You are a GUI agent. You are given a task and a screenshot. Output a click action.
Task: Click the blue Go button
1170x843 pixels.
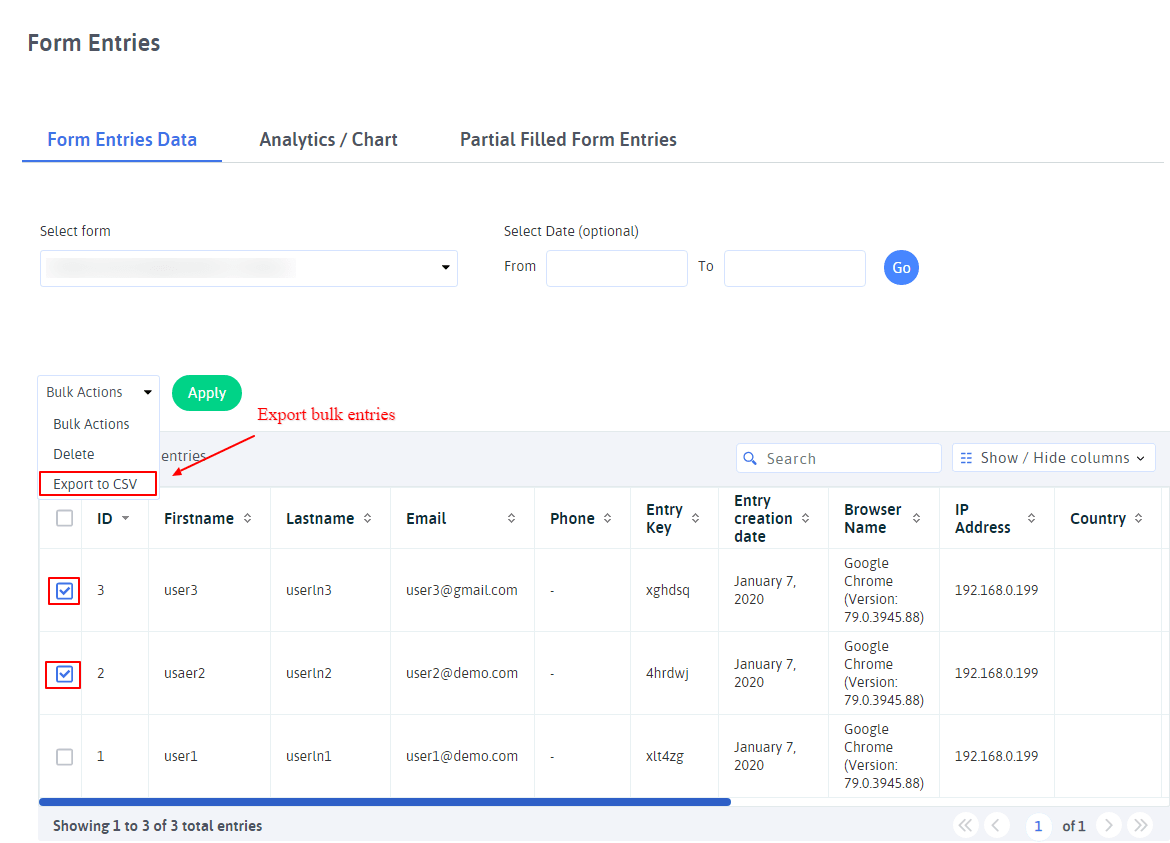pyautogui.click(x=901, y=268)
